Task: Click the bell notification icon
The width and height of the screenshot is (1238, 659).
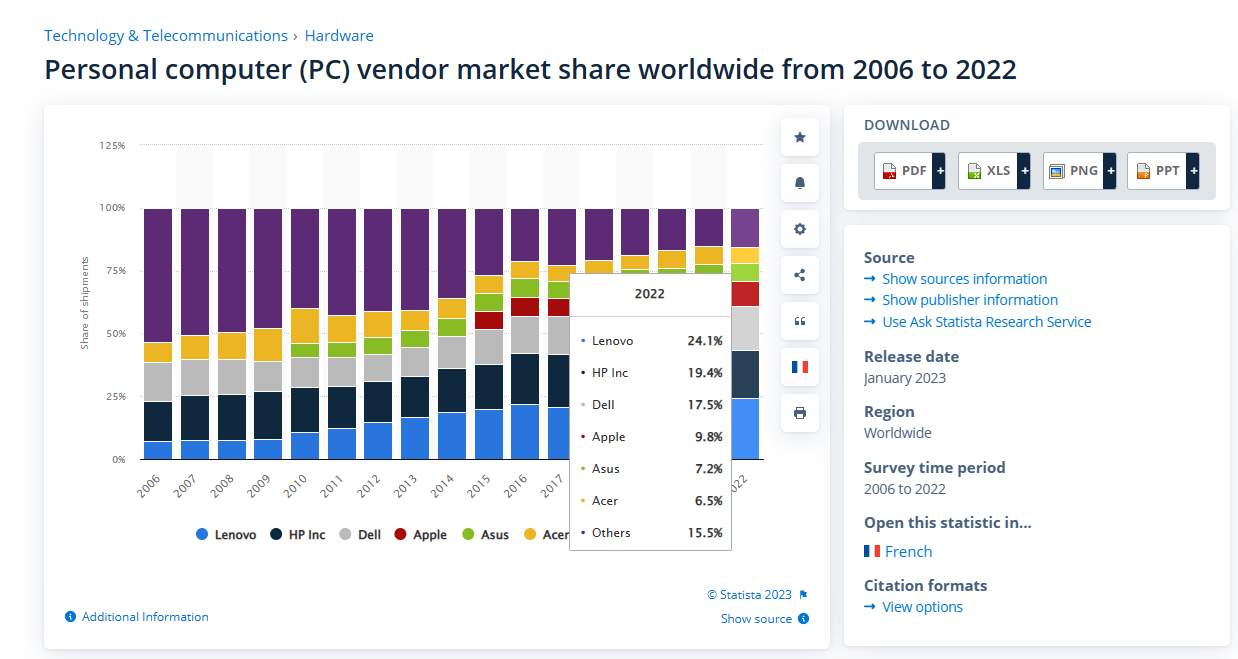Action: (x=799, y=183)
